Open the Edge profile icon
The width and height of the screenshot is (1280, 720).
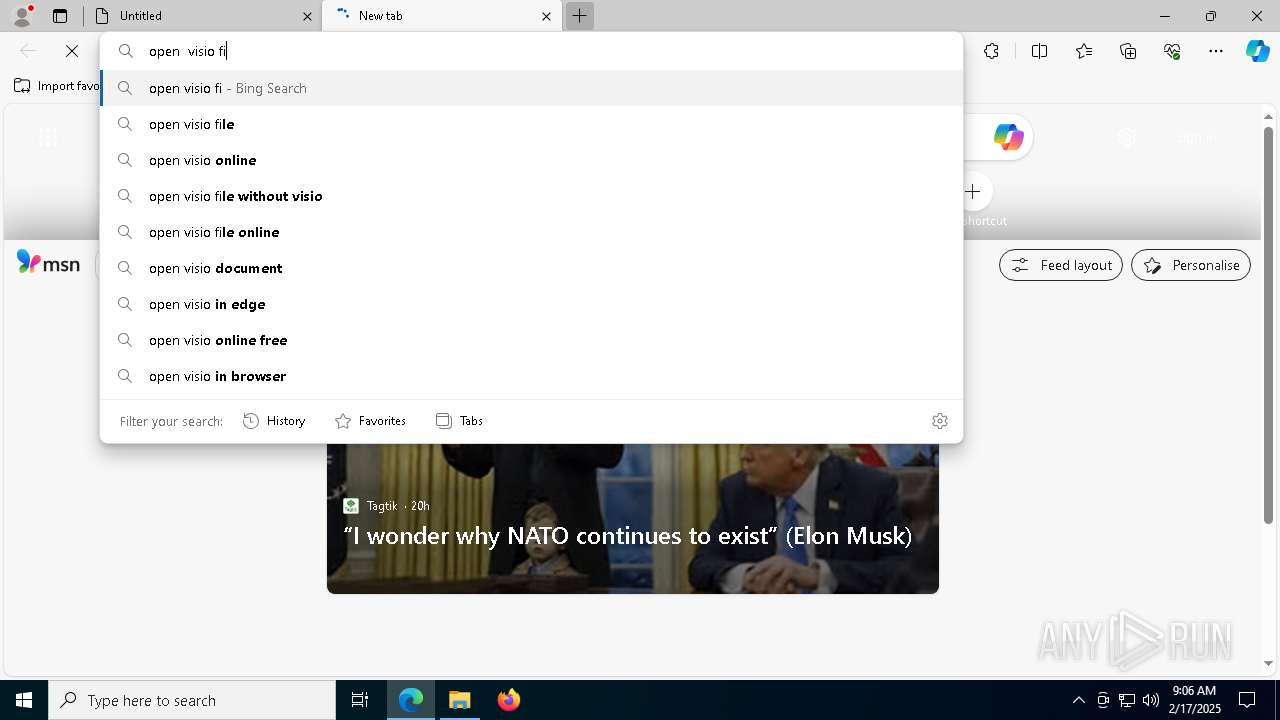point(22,16)
